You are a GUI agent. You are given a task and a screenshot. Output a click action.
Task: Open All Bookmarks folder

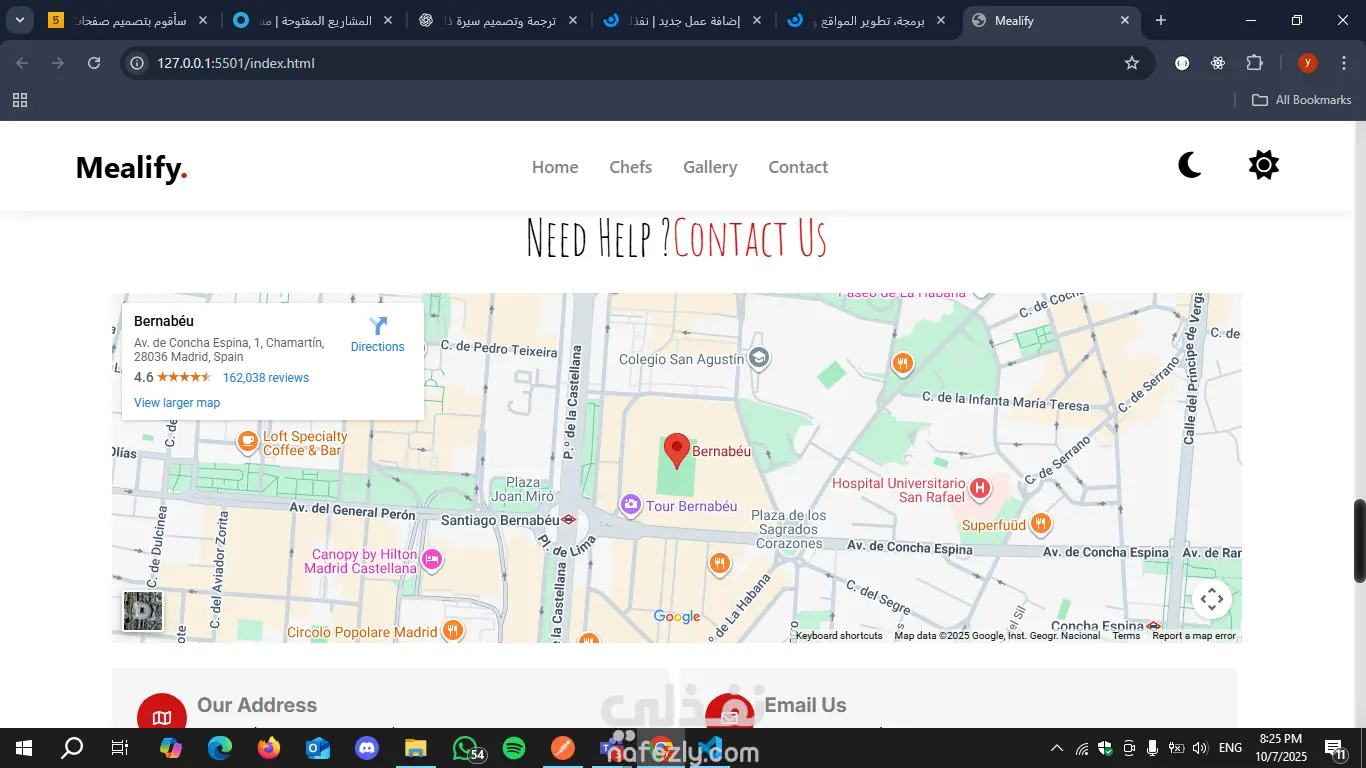click(x=1301, y=100)
